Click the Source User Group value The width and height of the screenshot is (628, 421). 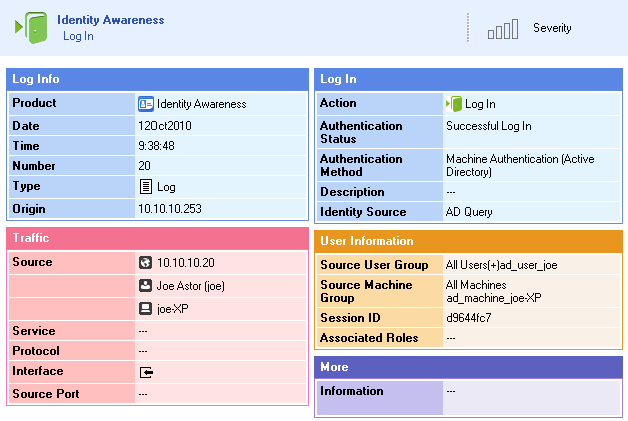pos(501,265)
